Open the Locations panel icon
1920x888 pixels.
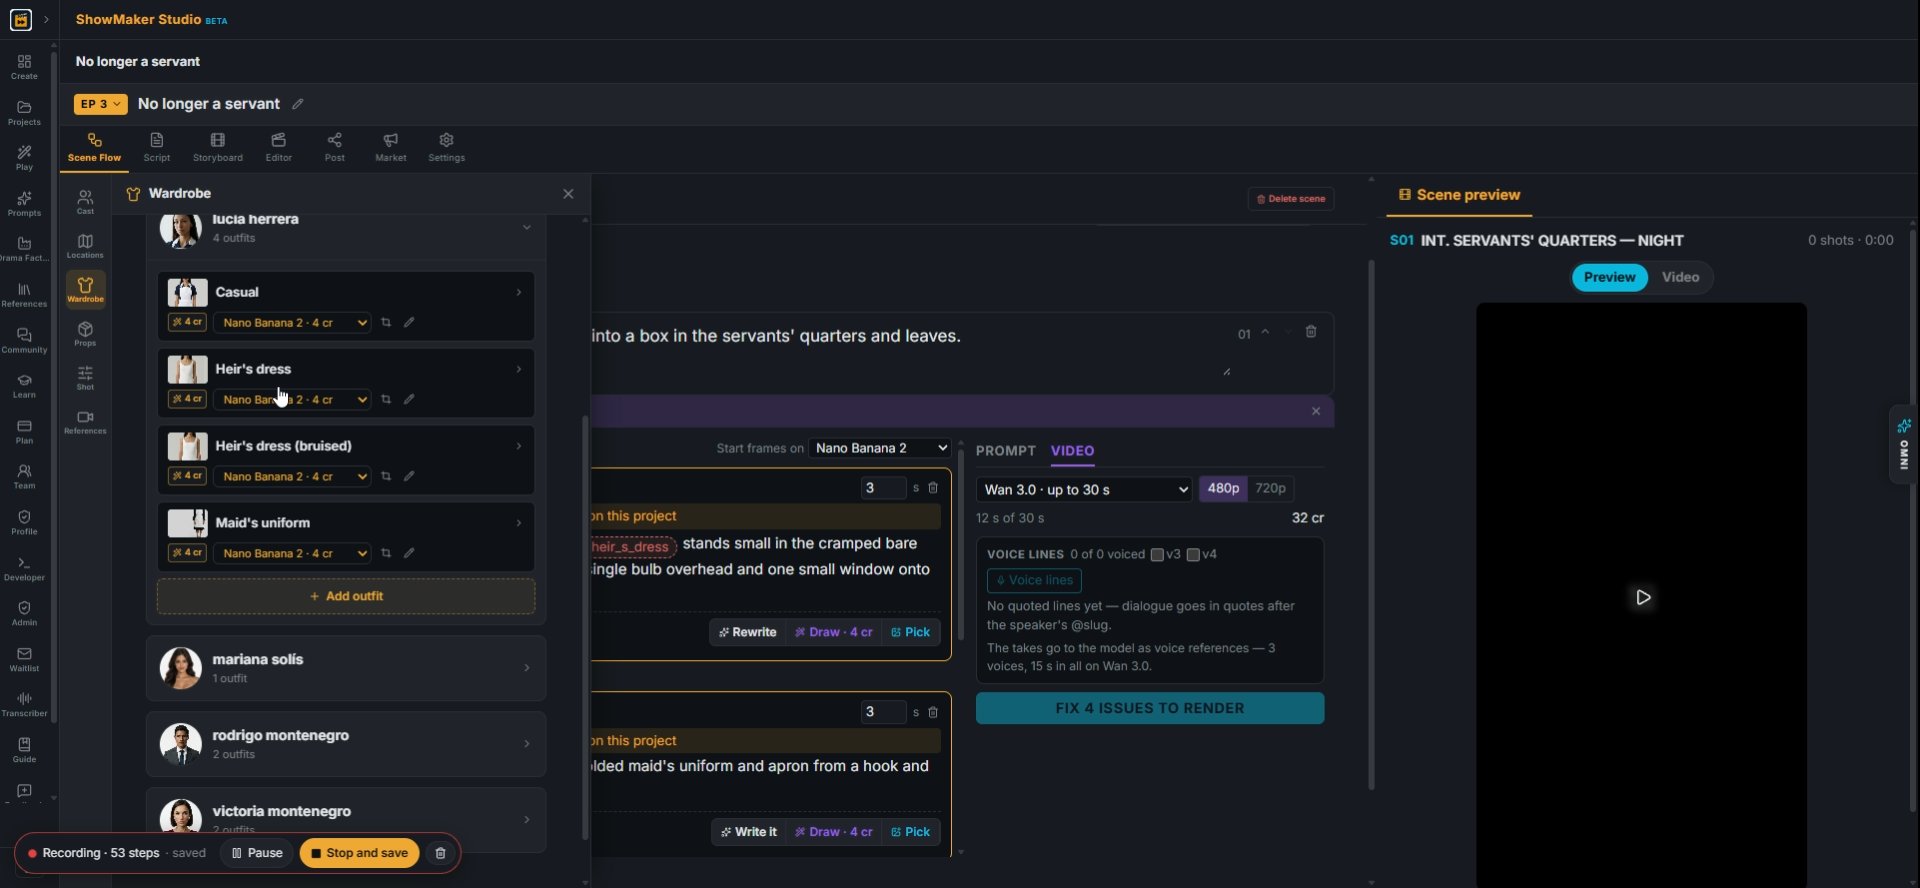[x=85, y=246]
